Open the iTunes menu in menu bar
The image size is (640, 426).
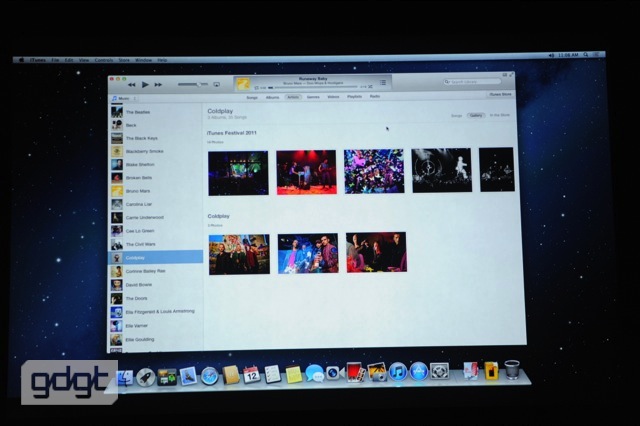pyautogui.click(x=38, y=60)
